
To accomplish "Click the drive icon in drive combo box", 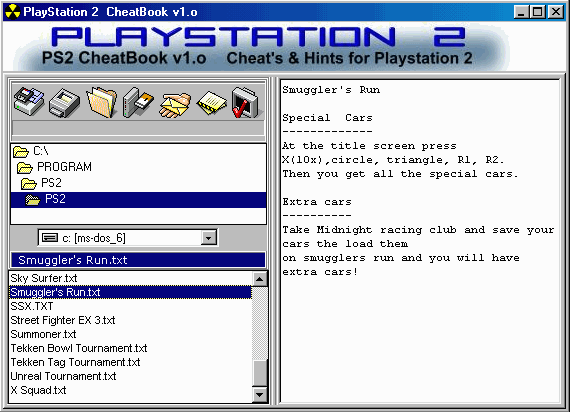I will tap(50, 238).
